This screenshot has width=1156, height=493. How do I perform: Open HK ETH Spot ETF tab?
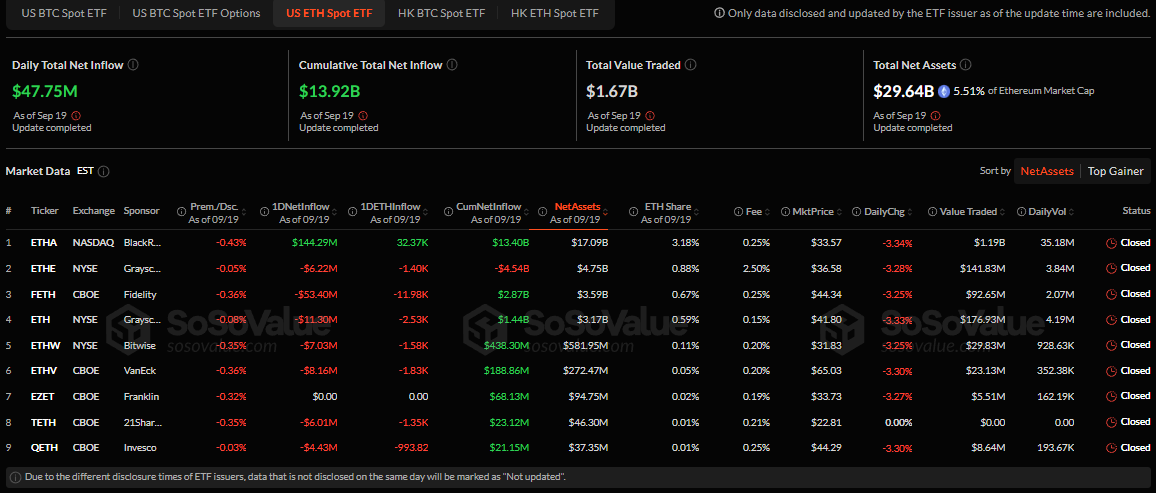click(x=554, y=13)
